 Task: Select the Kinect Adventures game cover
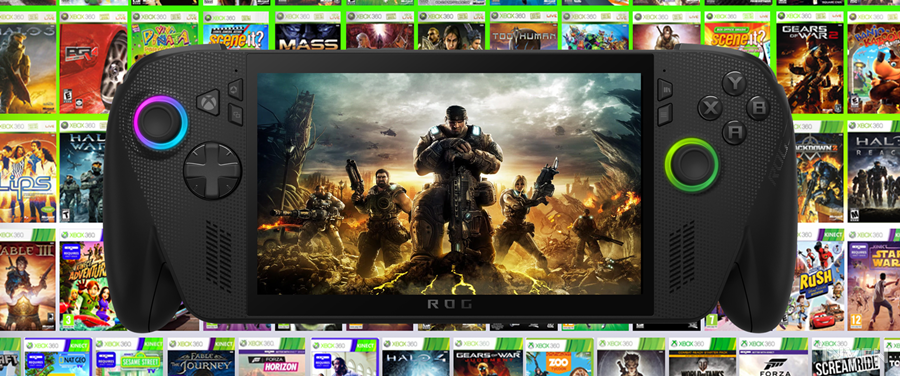point(87,280)
